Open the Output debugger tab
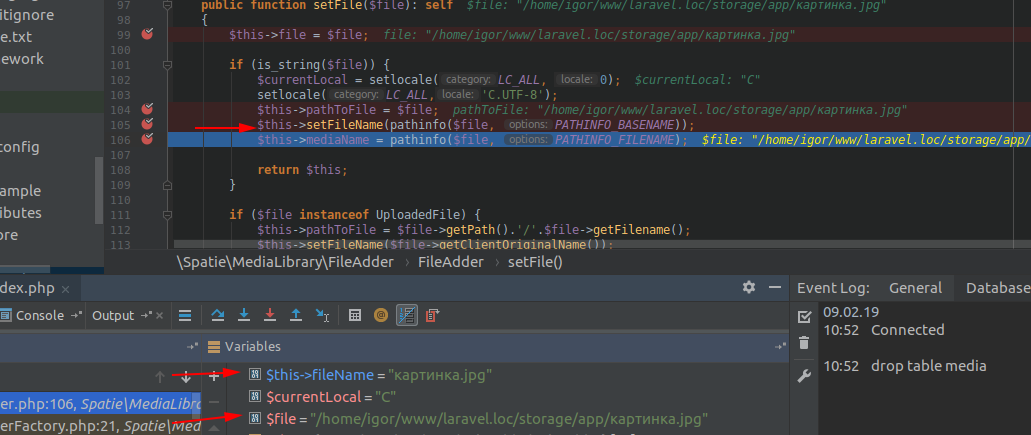 (x=113, y=315)
